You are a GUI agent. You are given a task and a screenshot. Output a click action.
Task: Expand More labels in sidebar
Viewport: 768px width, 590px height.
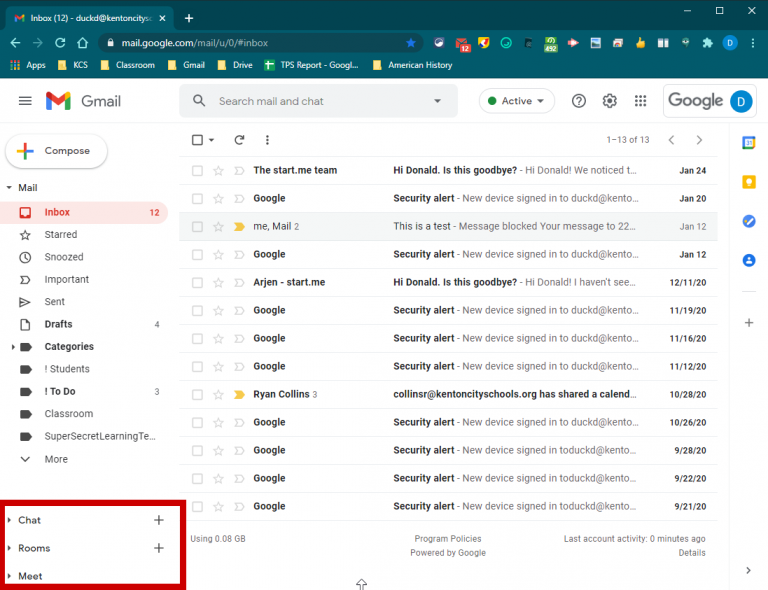56,459
